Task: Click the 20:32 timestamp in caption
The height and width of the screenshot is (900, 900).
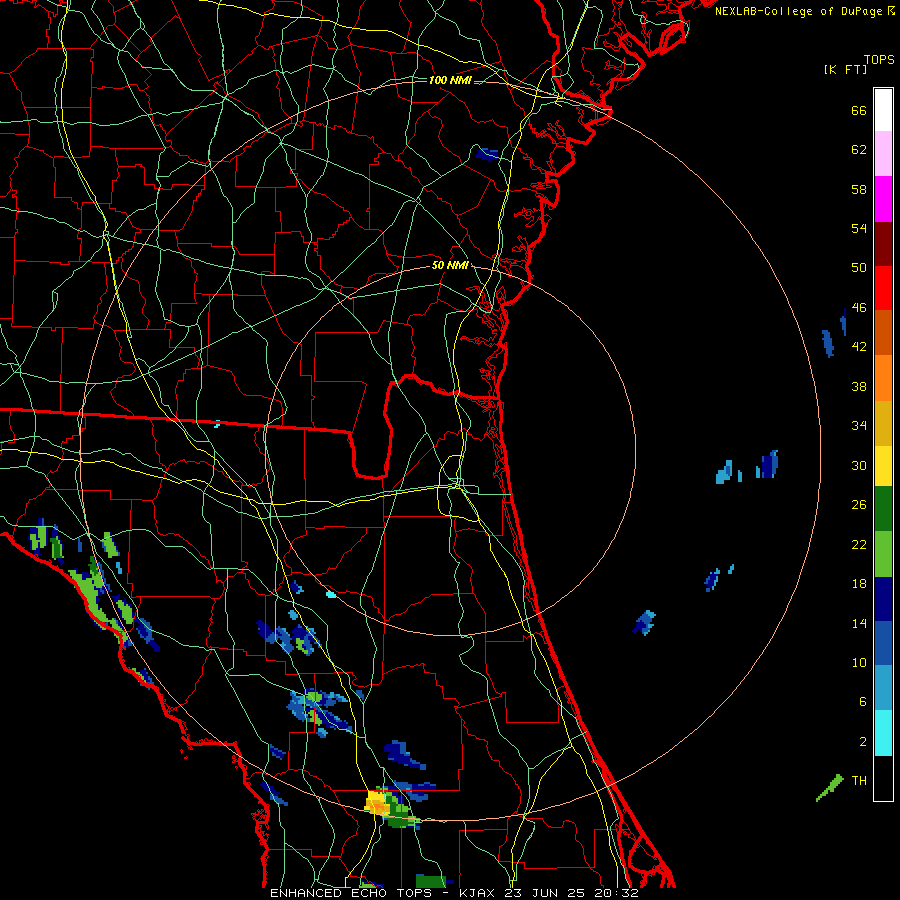Action: tap(616, 893)
